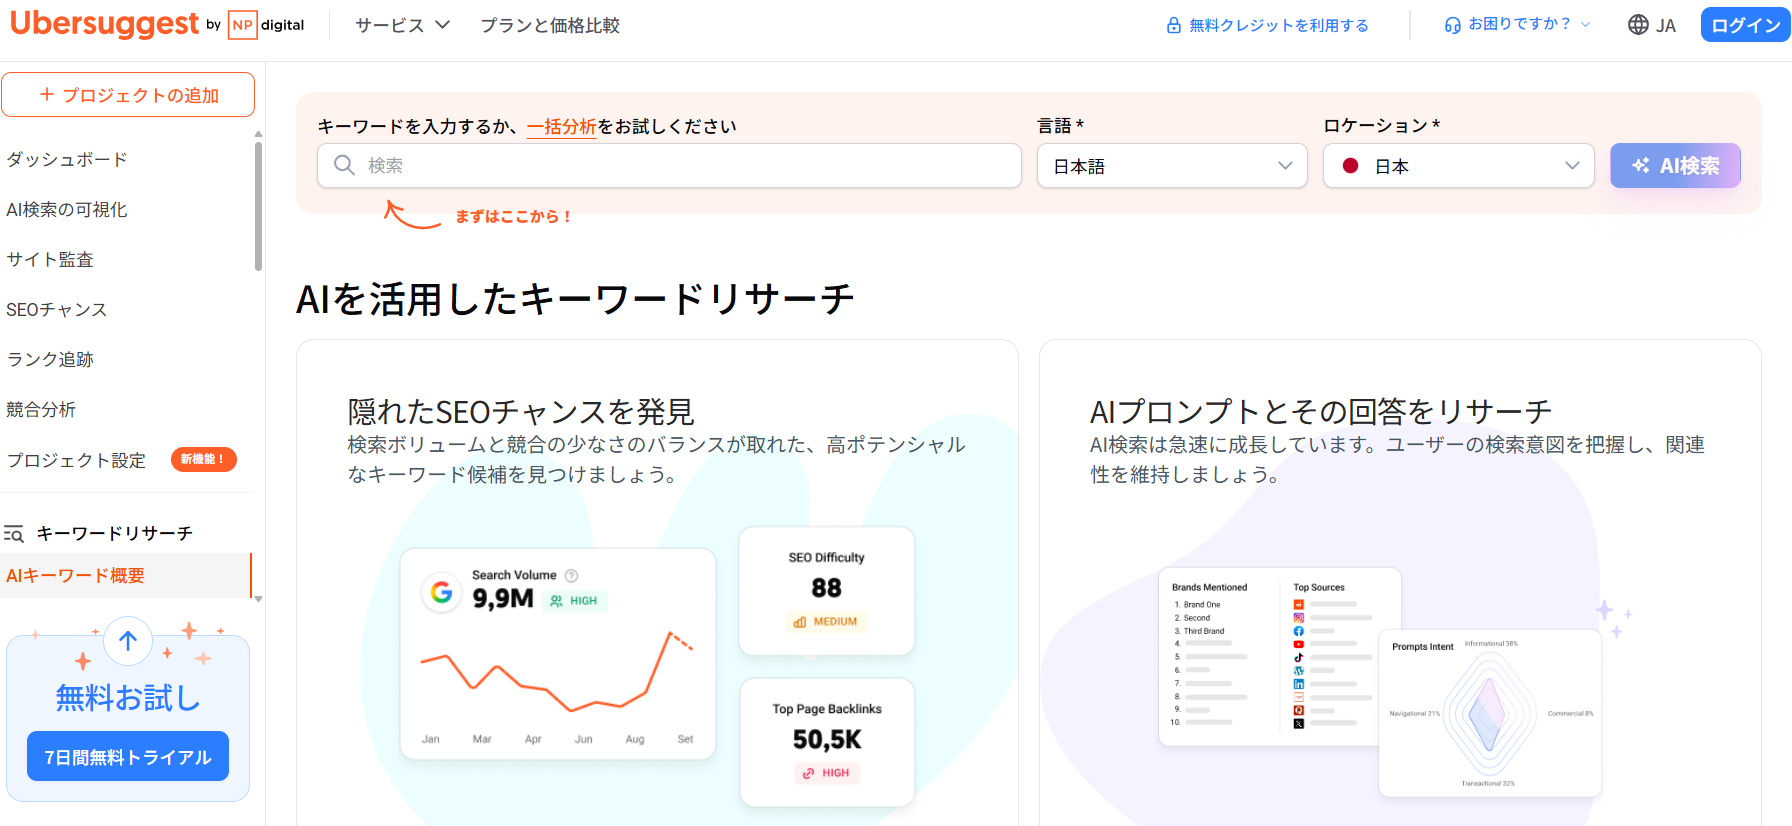Image resolution: width=1792 pixels, height=826 pixels.
Task: Click the NP digital logo
Action: (x=266, y=25)
